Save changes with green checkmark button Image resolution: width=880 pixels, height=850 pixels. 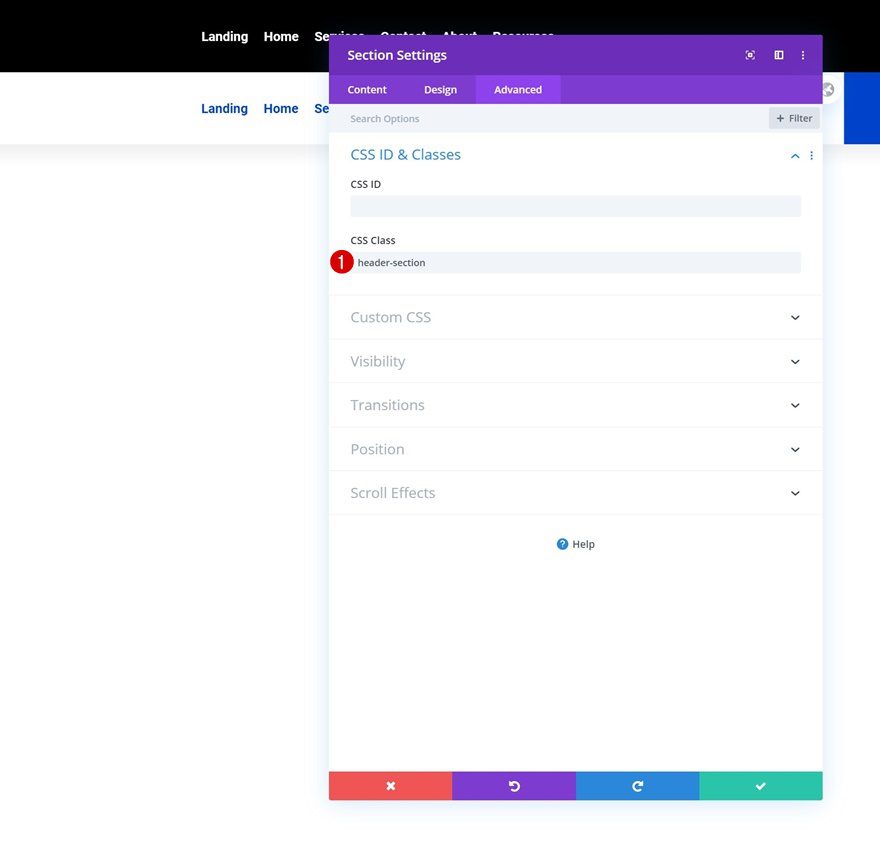pyautogui.click(x=761, y=786)
